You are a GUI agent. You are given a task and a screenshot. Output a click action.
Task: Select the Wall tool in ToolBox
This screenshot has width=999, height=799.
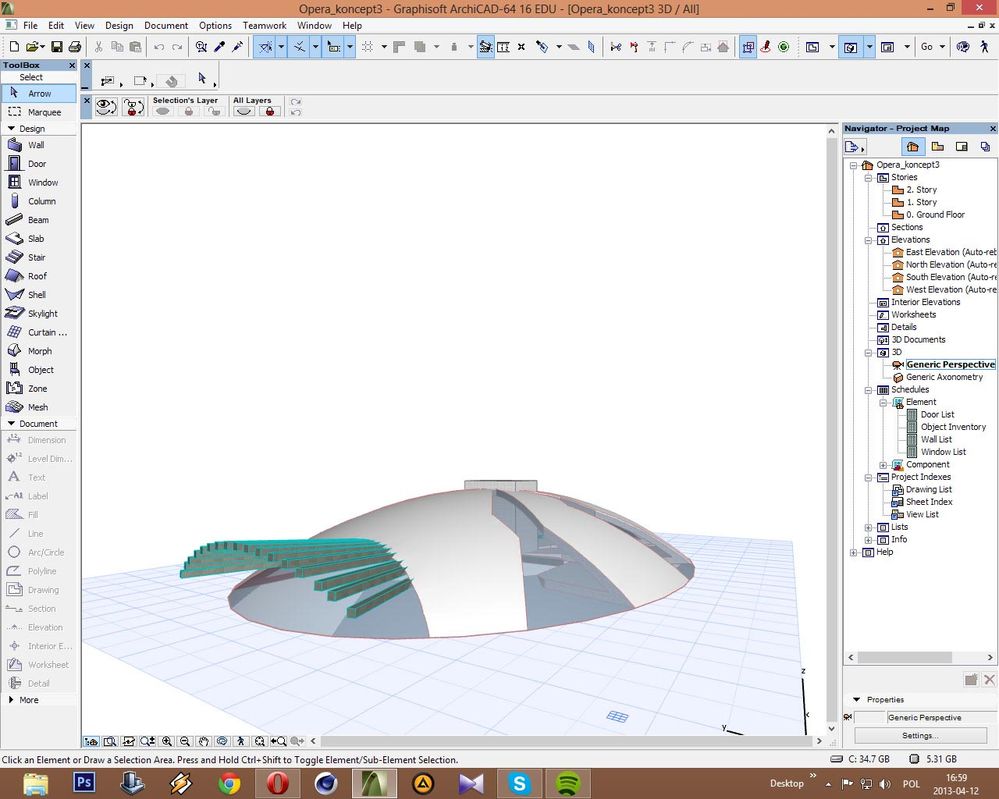tap(35, 145)
